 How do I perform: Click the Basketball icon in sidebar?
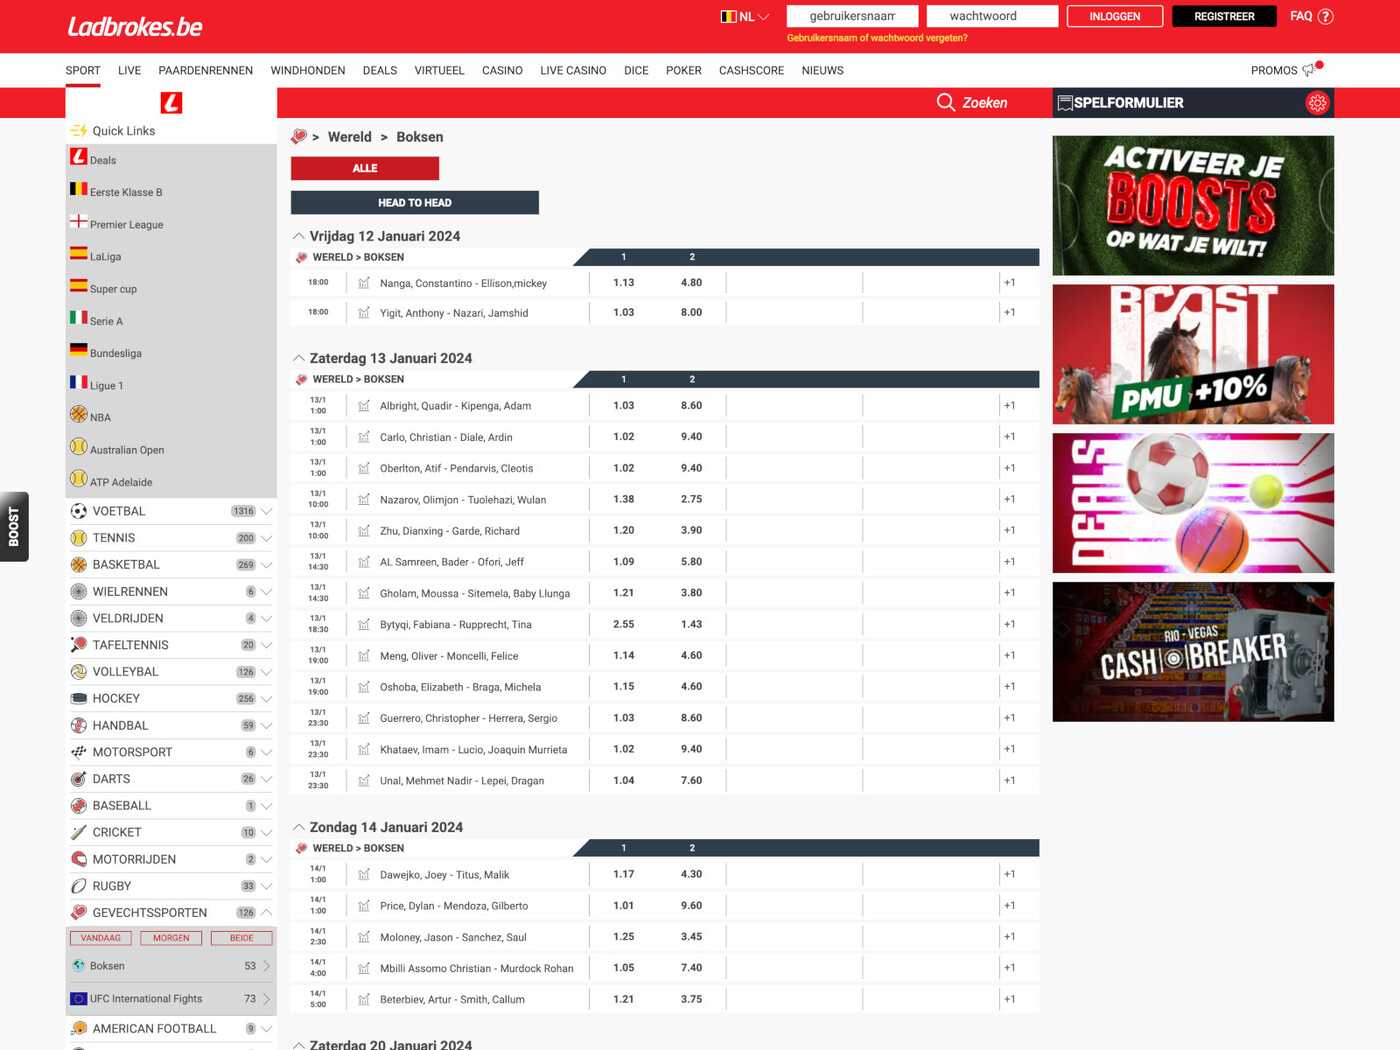pyautogui.click(x=79, y=565)
